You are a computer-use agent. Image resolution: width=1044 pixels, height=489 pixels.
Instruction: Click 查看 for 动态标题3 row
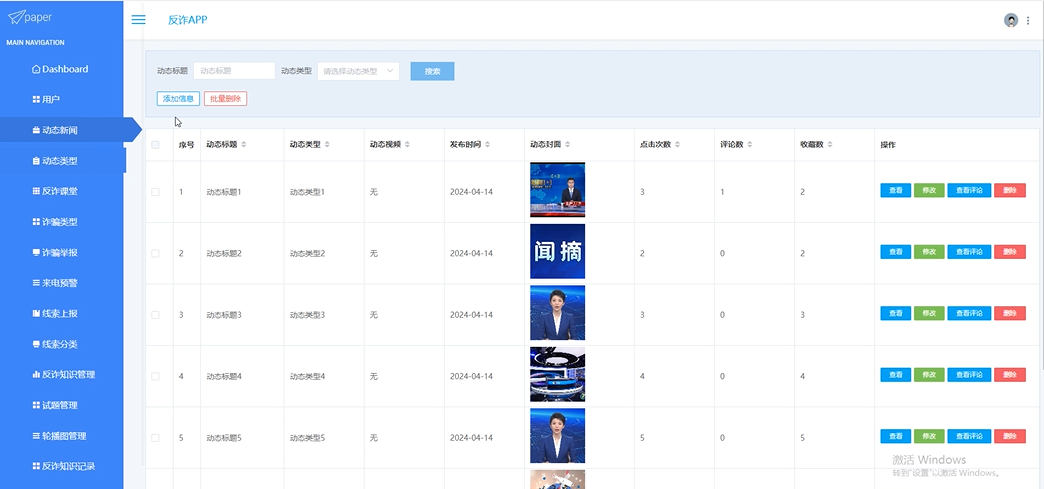click(896, 313)
